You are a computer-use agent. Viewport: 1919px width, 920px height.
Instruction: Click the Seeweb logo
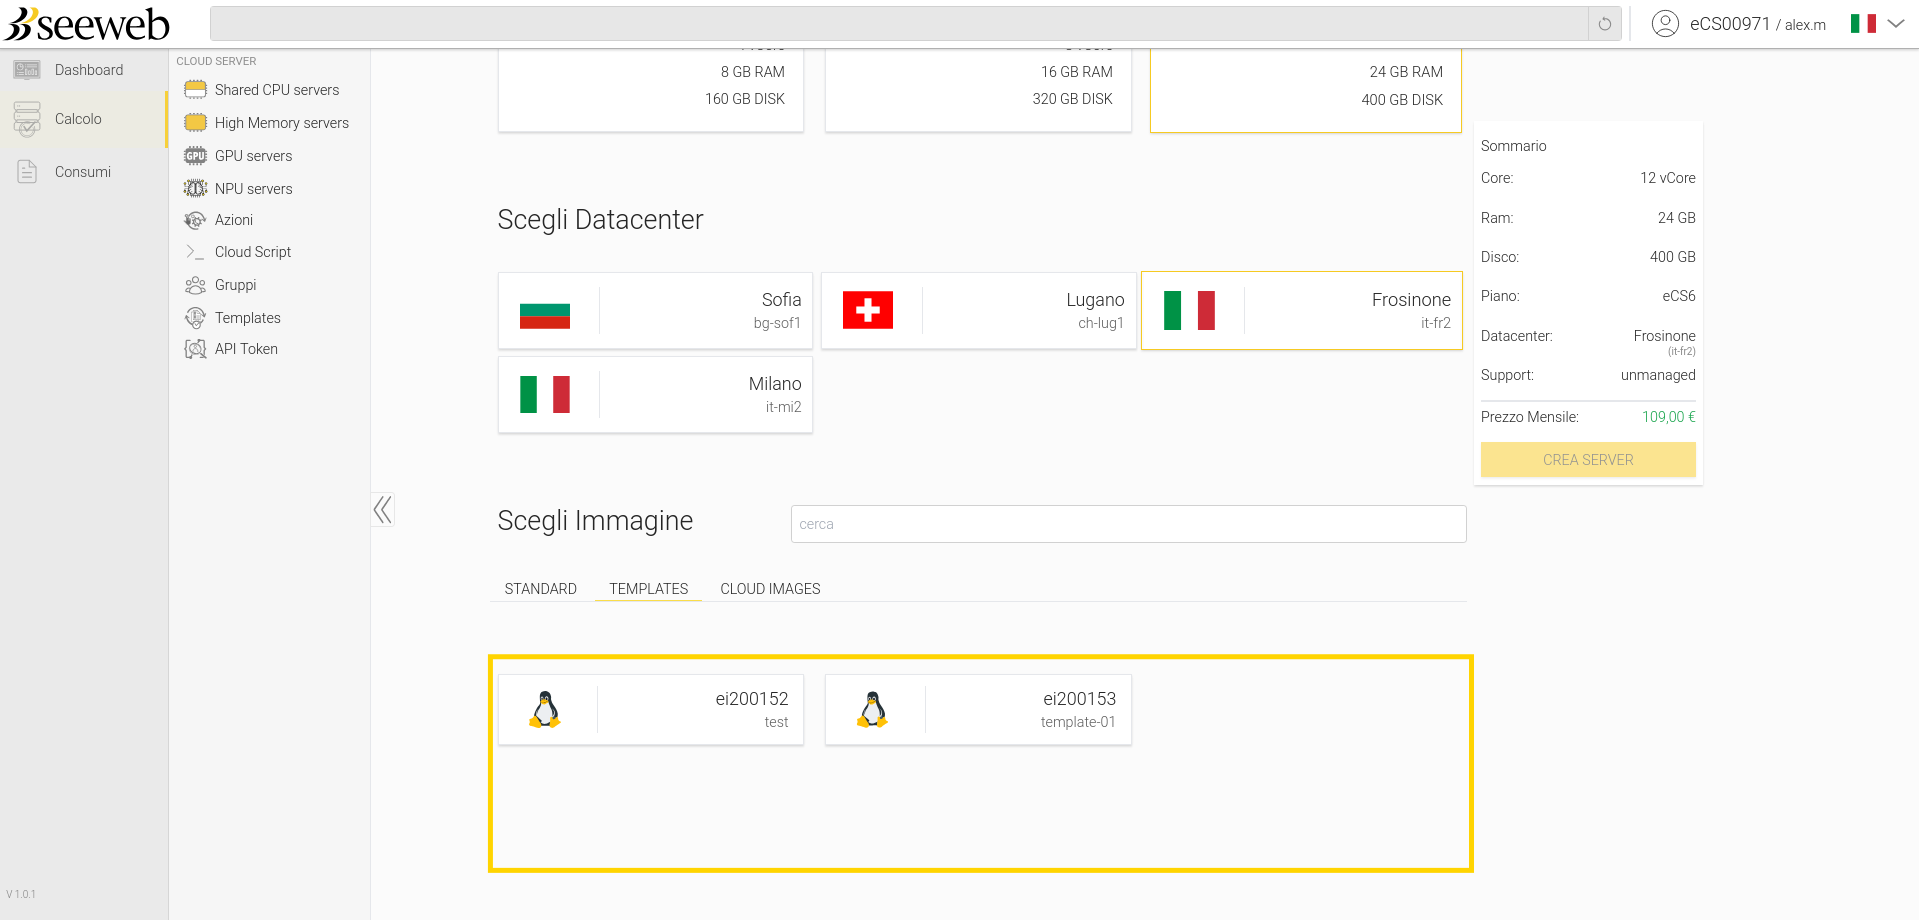click(87, 23)
